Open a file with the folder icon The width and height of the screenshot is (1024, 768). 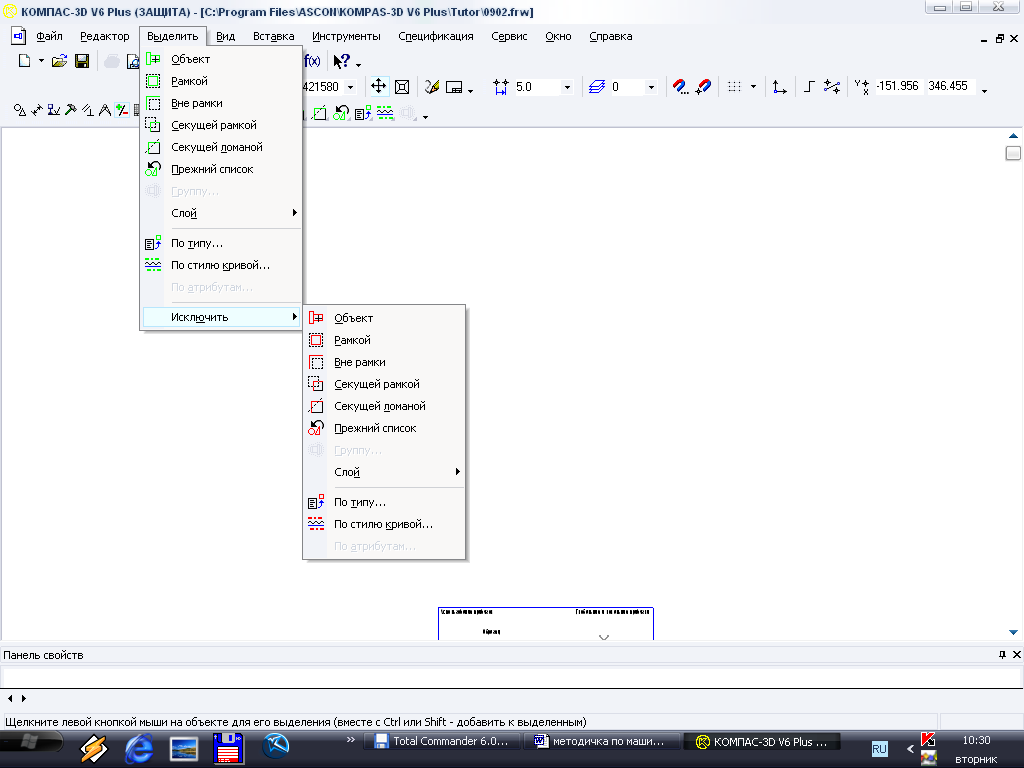59,61
